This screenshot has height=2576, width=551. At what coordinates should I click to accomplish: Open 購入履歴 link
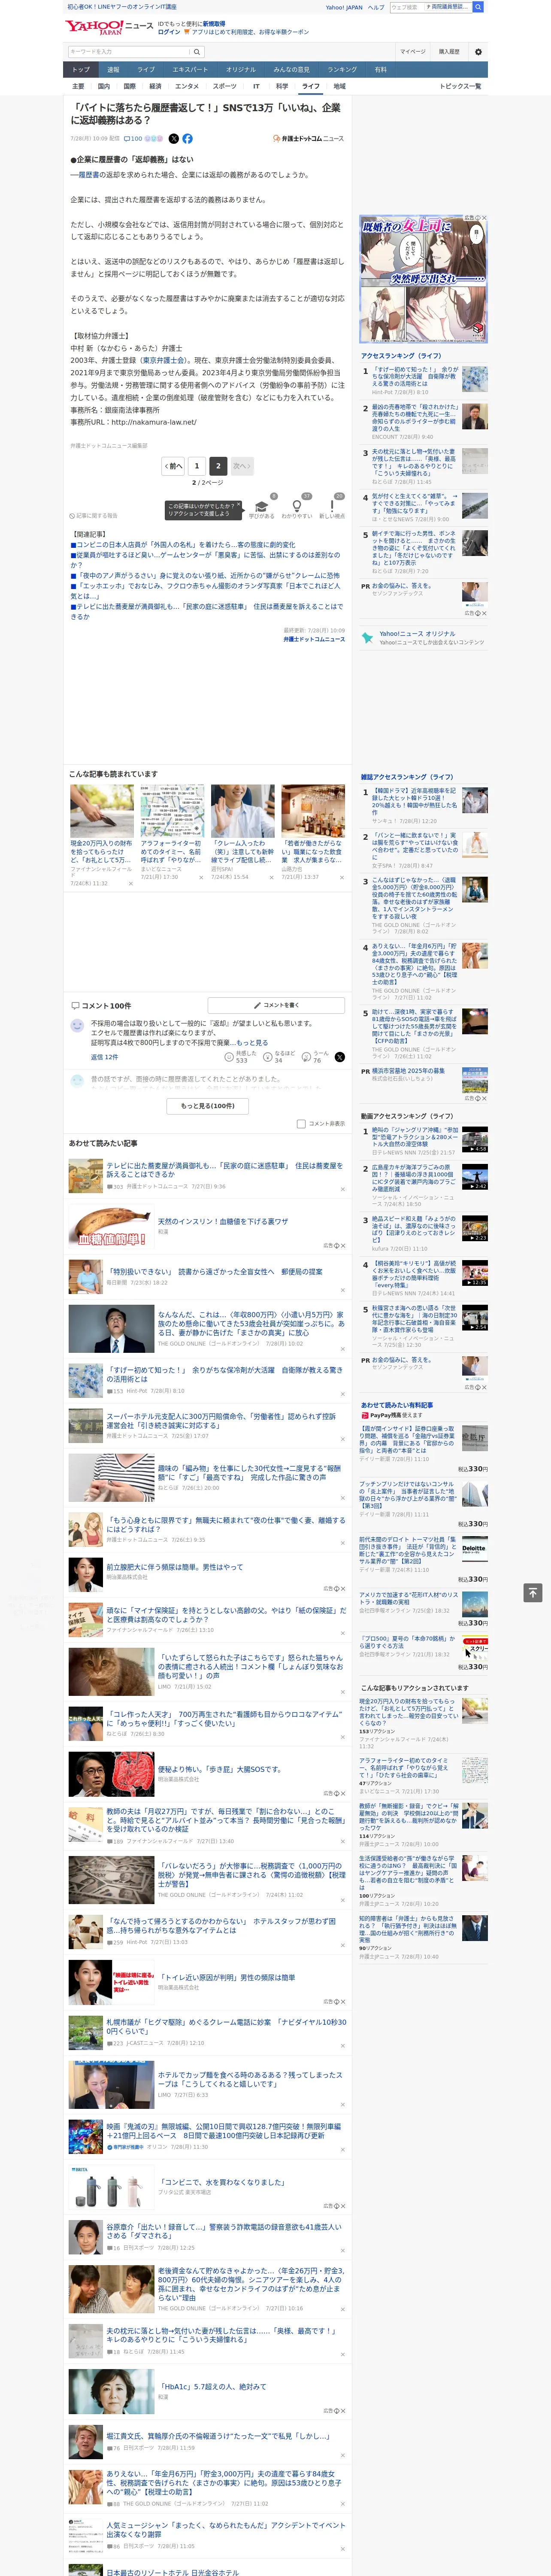click(x=449, y=51)
